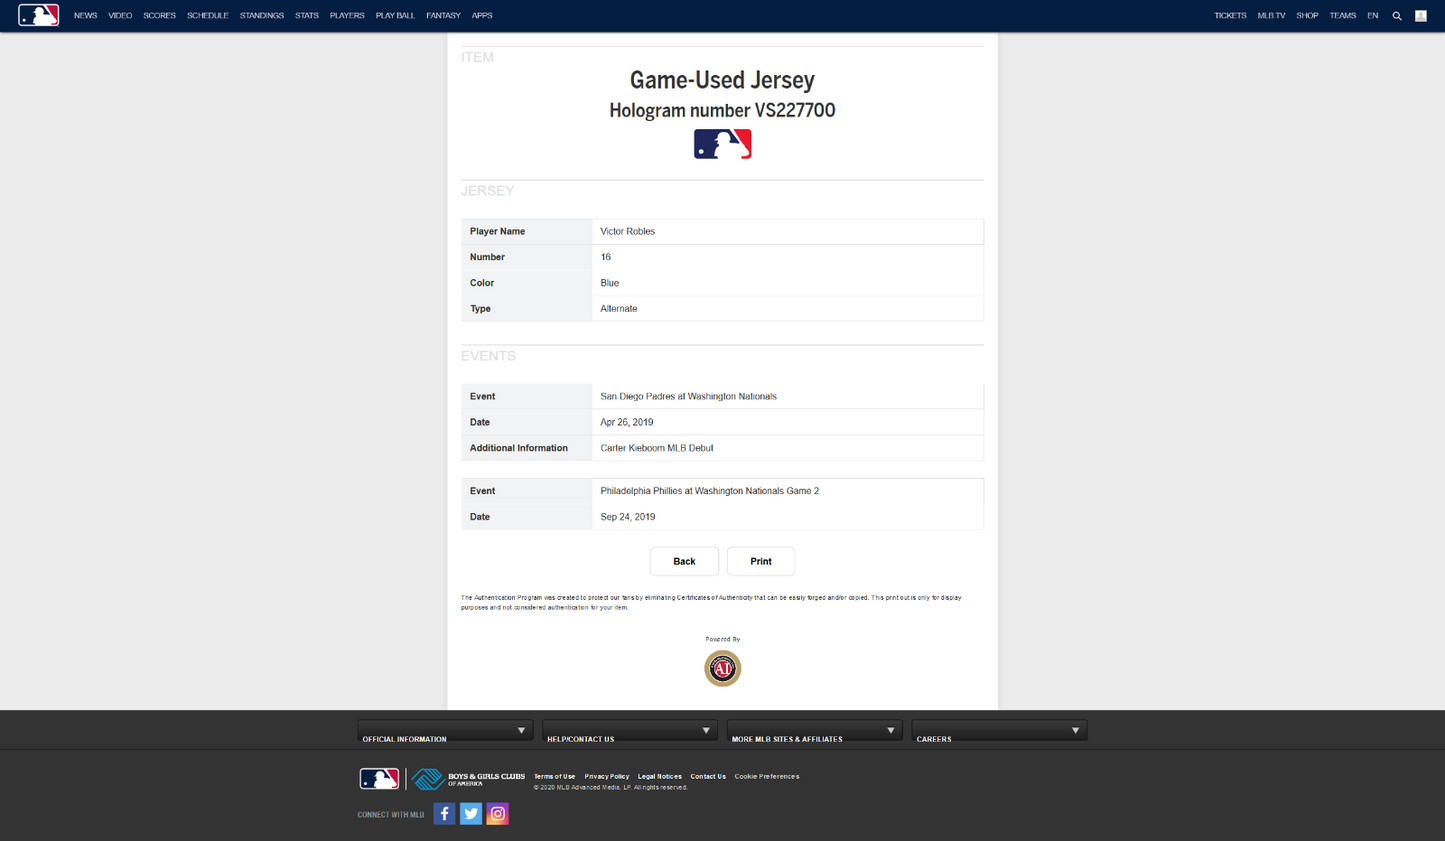Viewport: 1445px width, 841px height.
Task: Click the MLB Authentication Program seal
Action: pos(722,668)
